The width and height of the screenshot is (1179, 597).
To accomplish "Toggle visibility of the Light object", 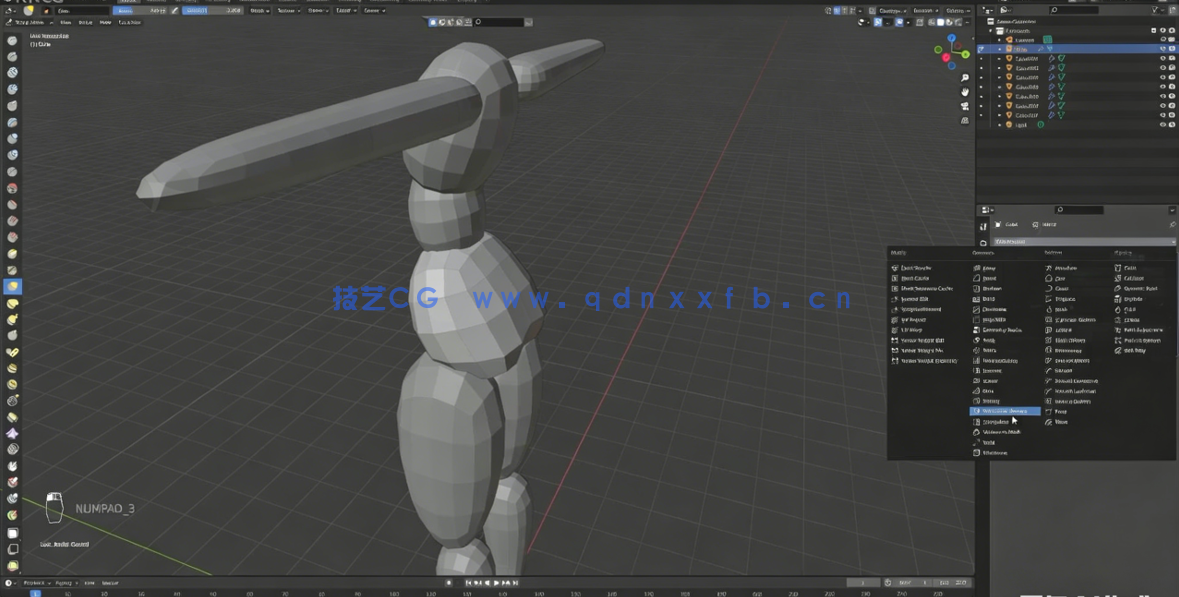I will click(x=1162, y=125).
